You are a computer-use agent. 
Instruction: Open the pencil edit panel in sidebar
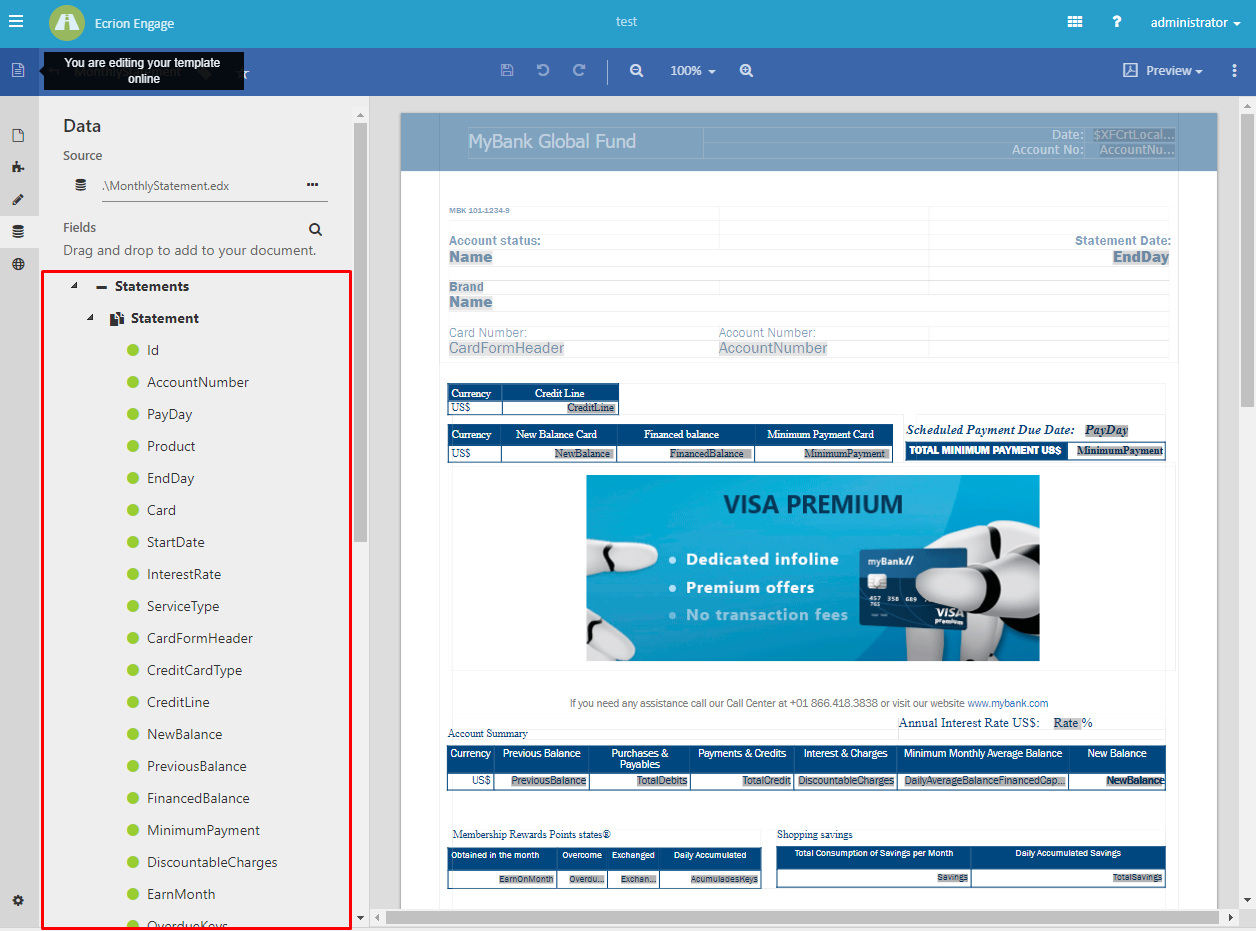pyautogui.click(x=18, y=199)
